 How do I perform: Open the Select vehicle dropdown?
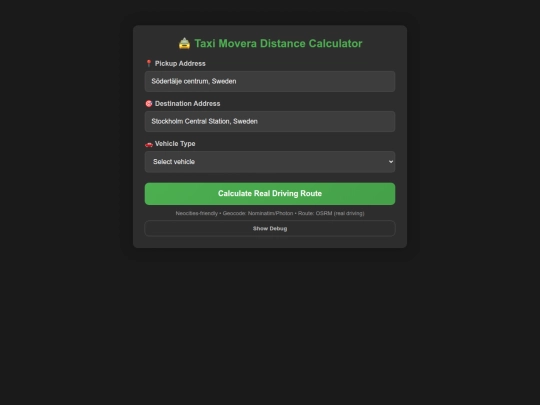coord(270,162)
